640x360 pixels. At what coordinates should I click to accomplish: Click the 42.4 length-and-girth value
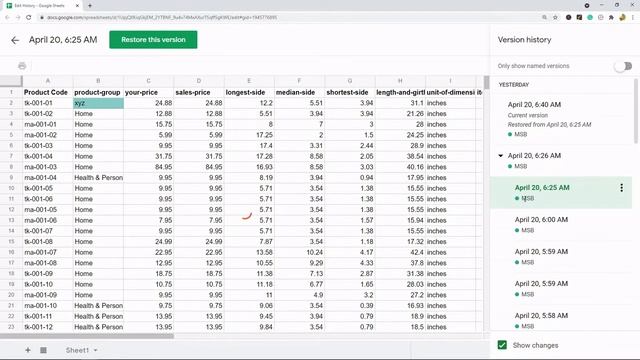click(x=400, y=252)
